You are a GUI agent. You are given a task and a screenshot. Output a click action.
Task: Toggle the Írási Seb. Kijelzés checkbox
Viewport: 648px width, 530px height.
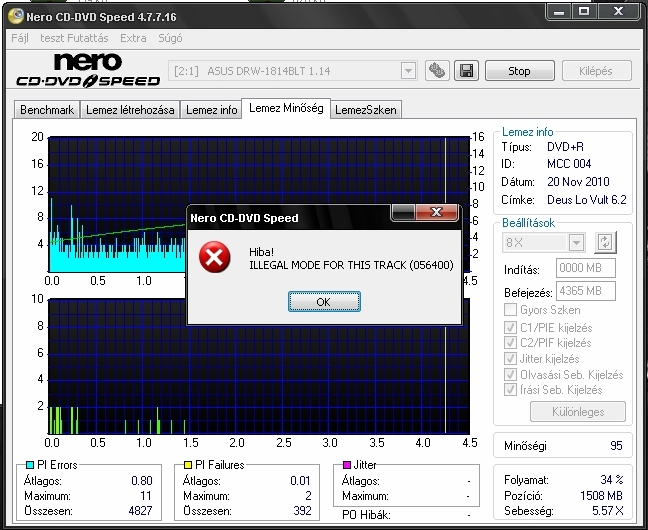click(510, 389)
